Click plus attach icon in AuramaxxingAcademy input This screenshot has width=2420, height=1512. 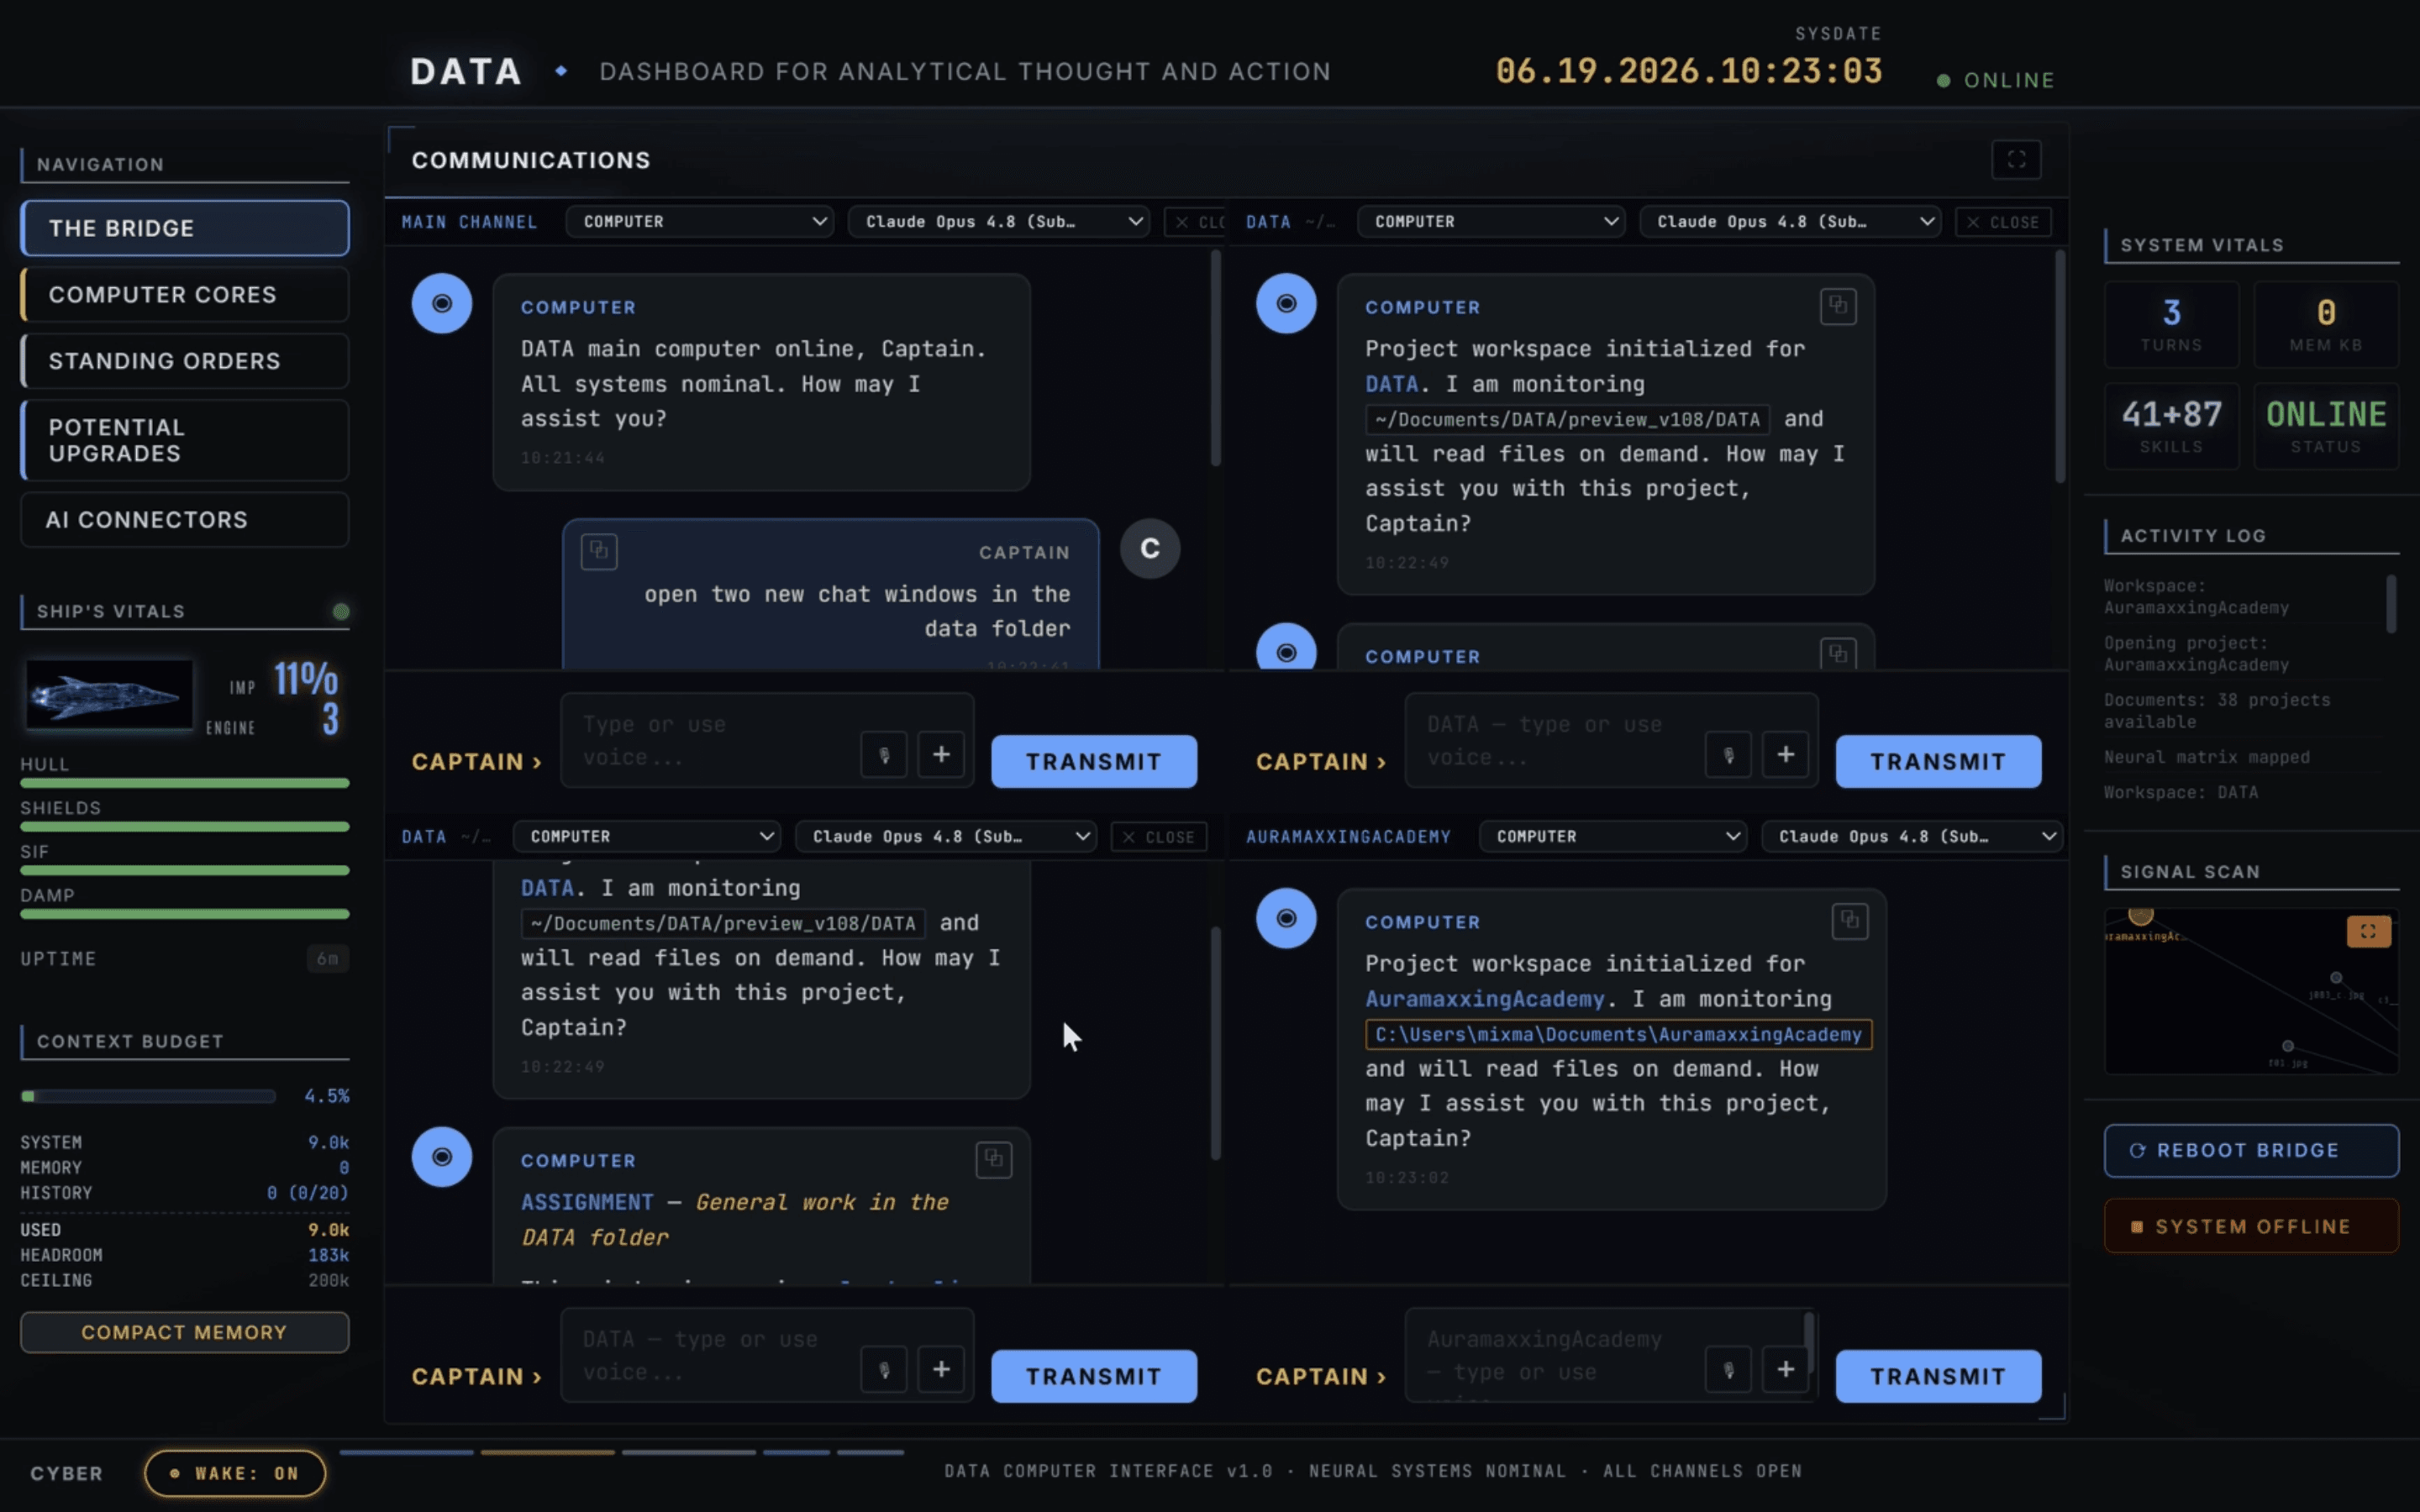click(1785, 1369)
